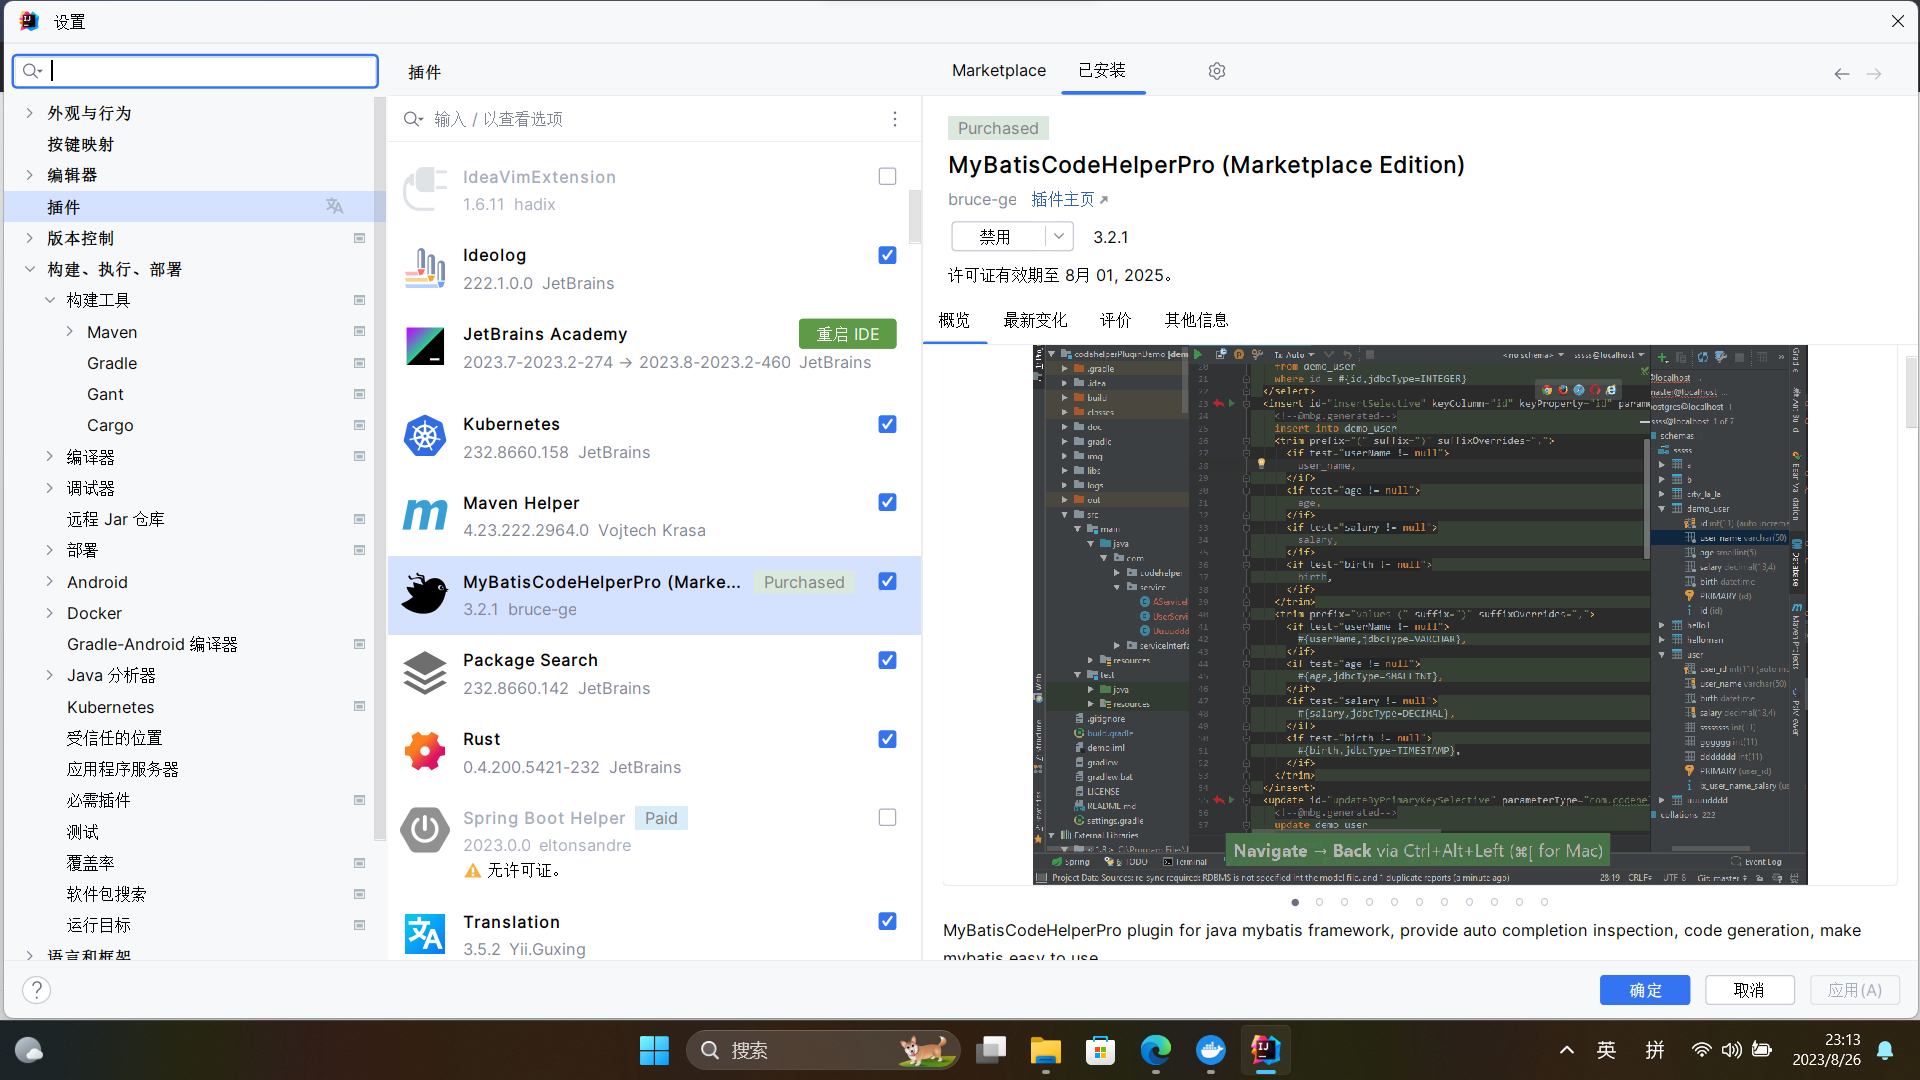Switch to the Marketplace tab
Image resolution: width=1920 pixels, height=1080 pixels.
point(998,70)
